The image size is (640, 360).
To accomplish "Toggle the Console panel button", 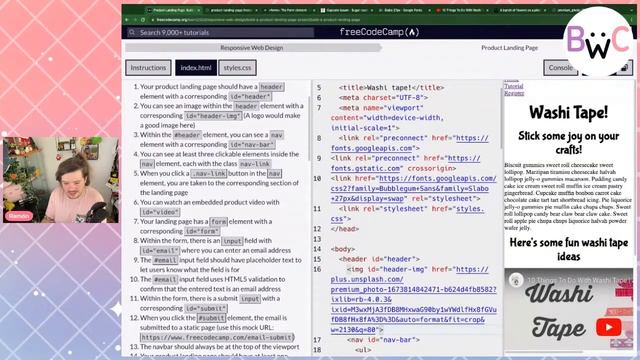I will click(x=560, y=68).
